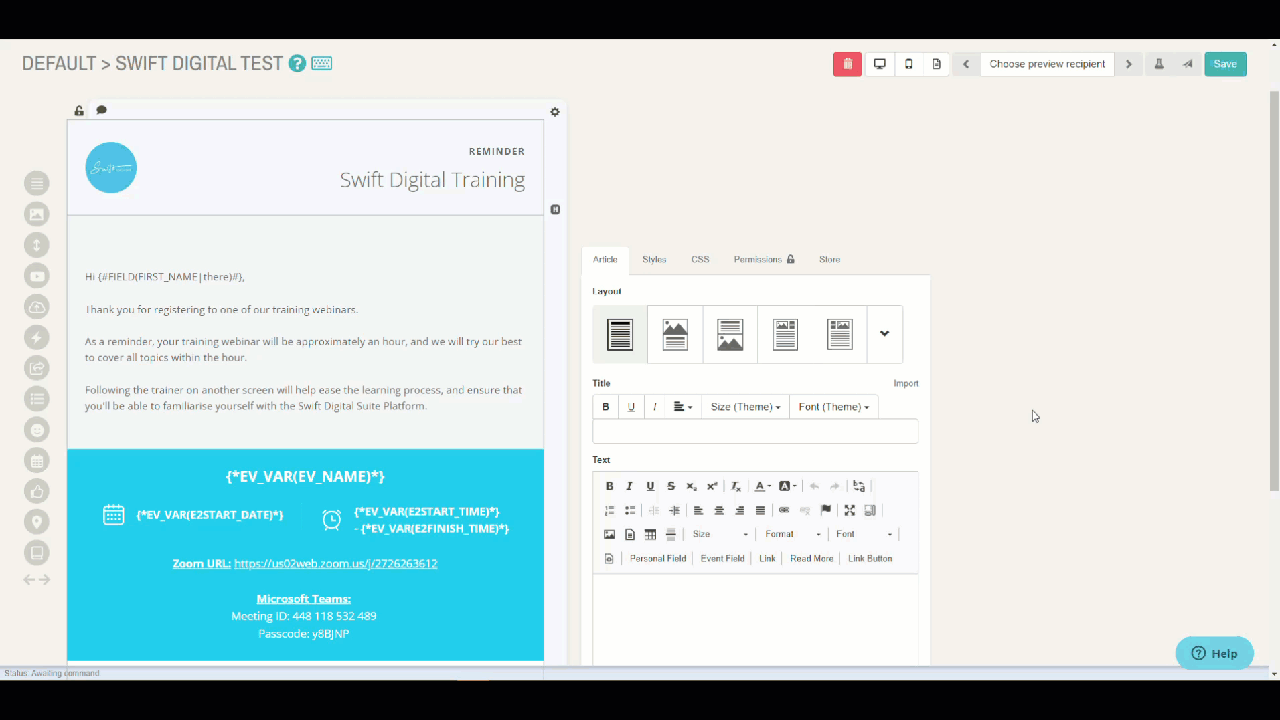
Task: Open the Zoom URL hyperlink in email
Action: (x=335, y=564)
